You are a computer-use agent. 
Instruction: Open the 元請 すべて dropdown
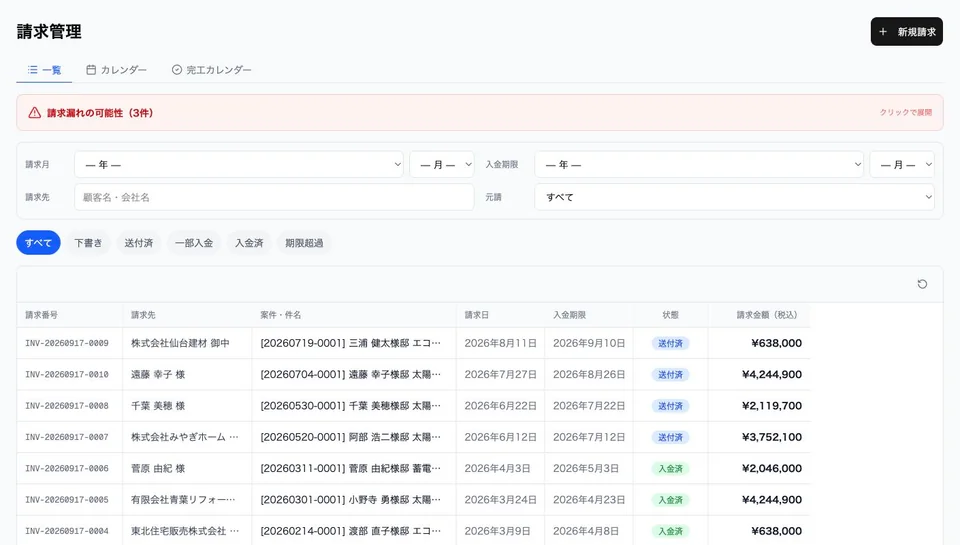point(734,197)
